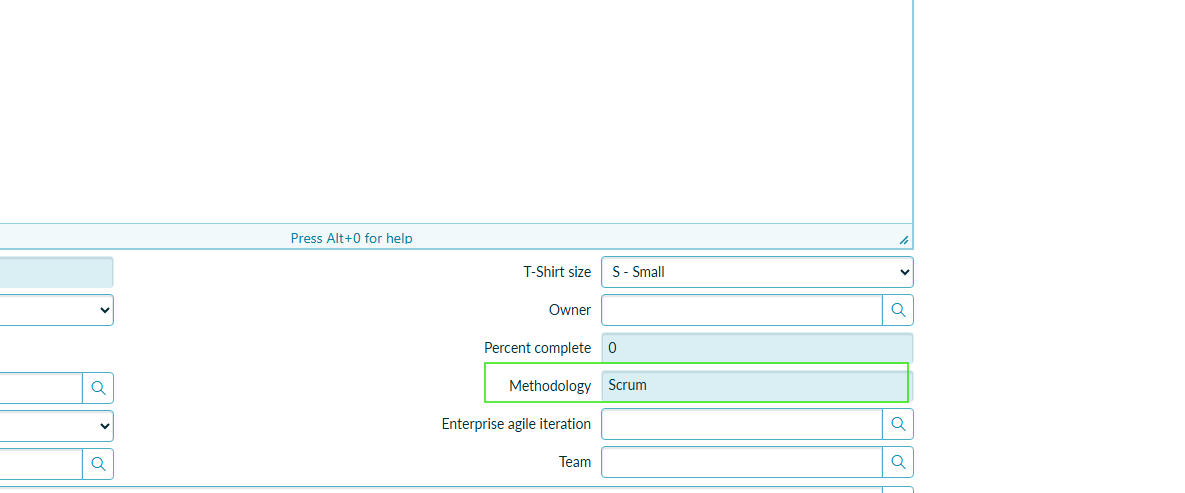Click the 'Press Alt+0 for help' text
This screenshot has width=1185, height=493.
tap(351, 238)
